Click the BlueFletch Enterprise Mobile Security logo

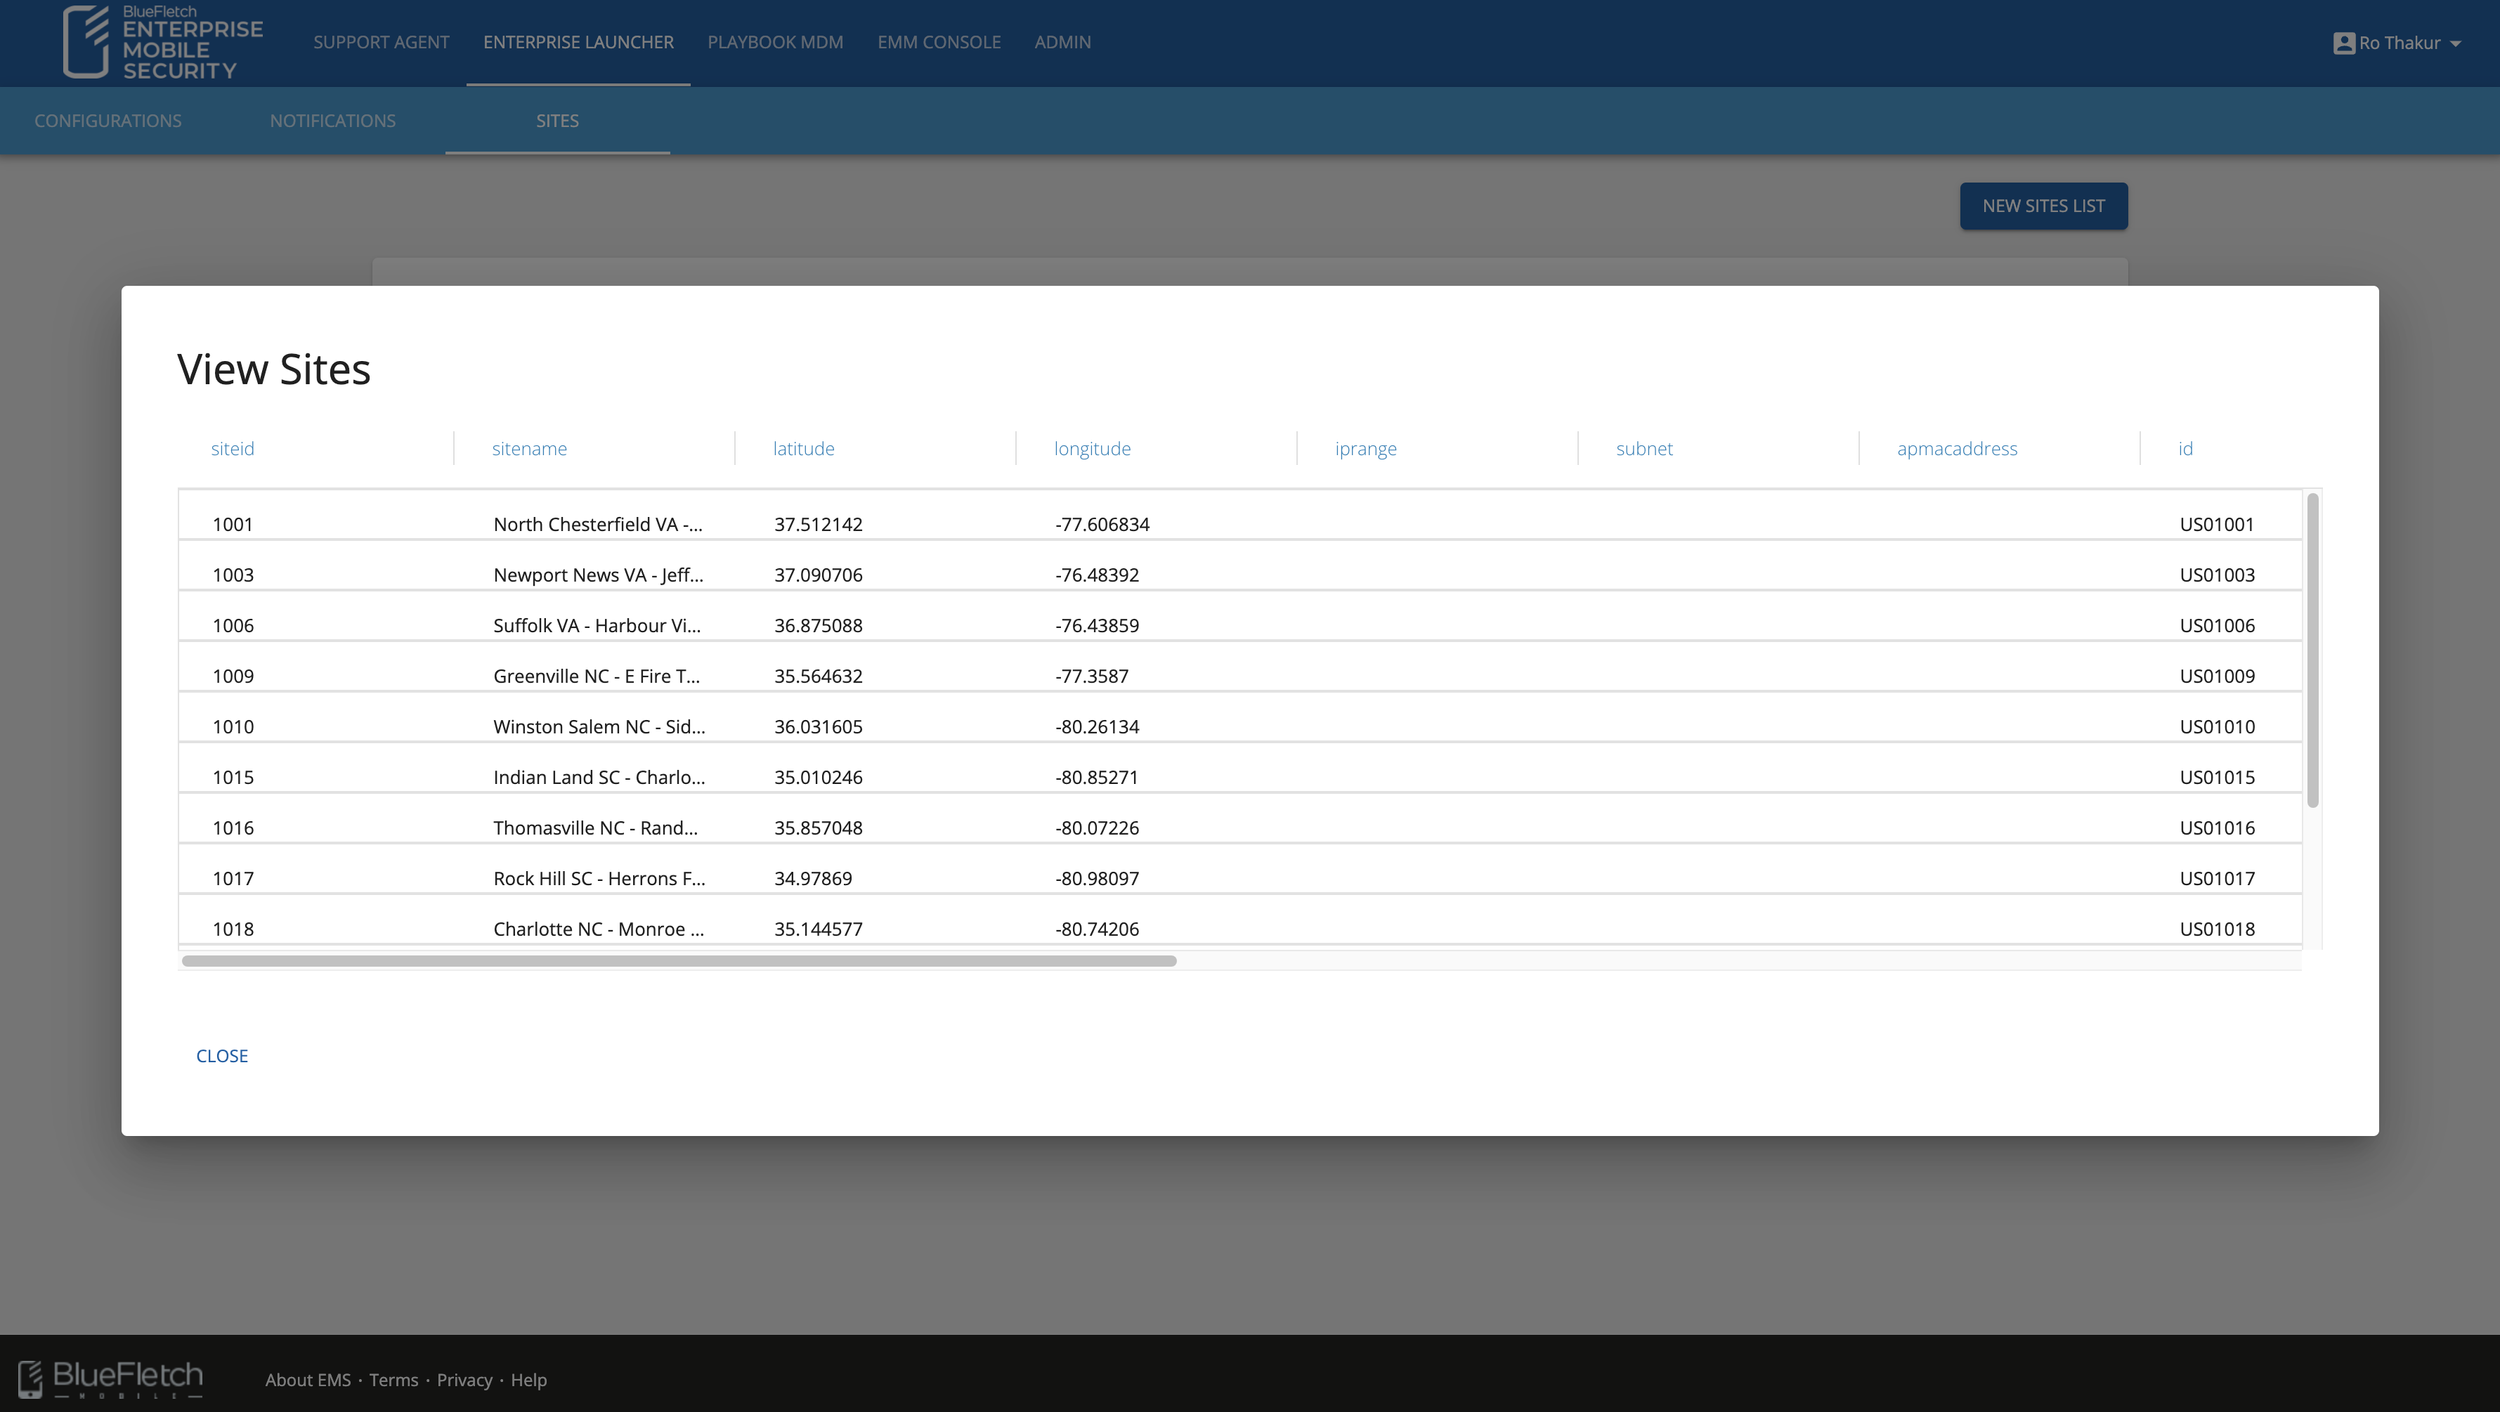click(x=163, y=42)
